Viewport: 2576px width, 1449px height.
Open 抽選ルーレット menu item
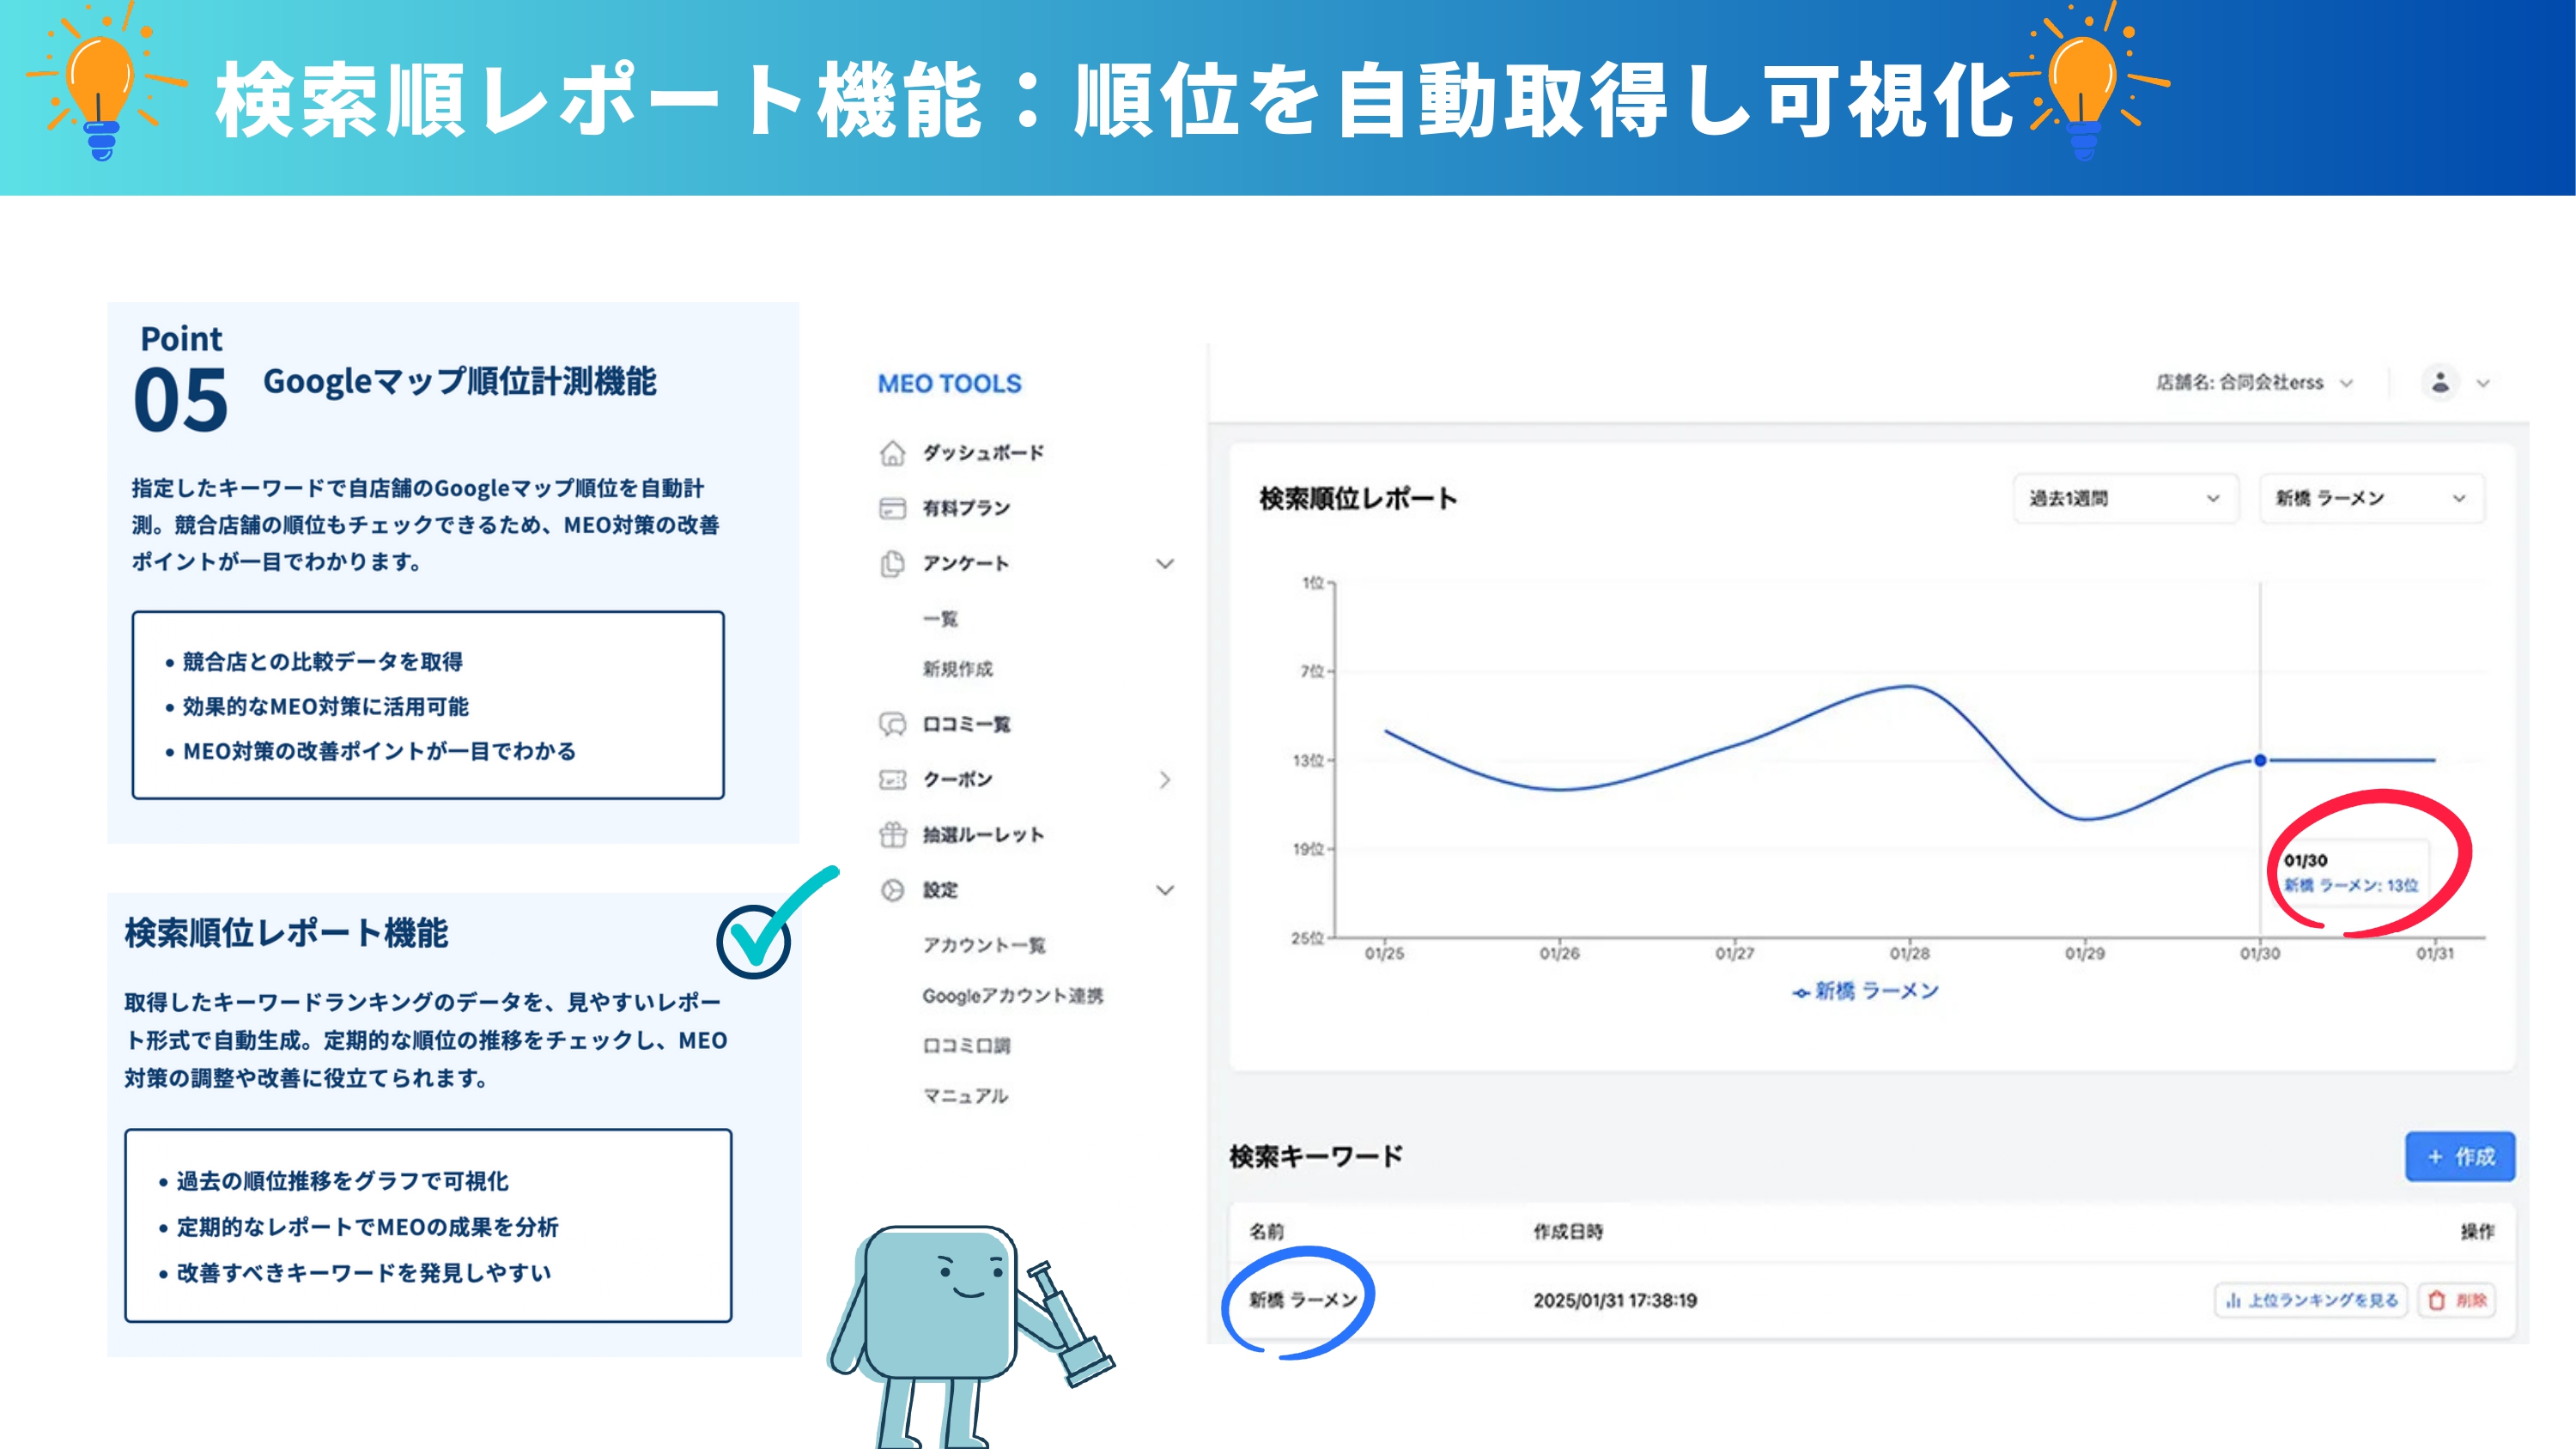(x=983, y=834)
